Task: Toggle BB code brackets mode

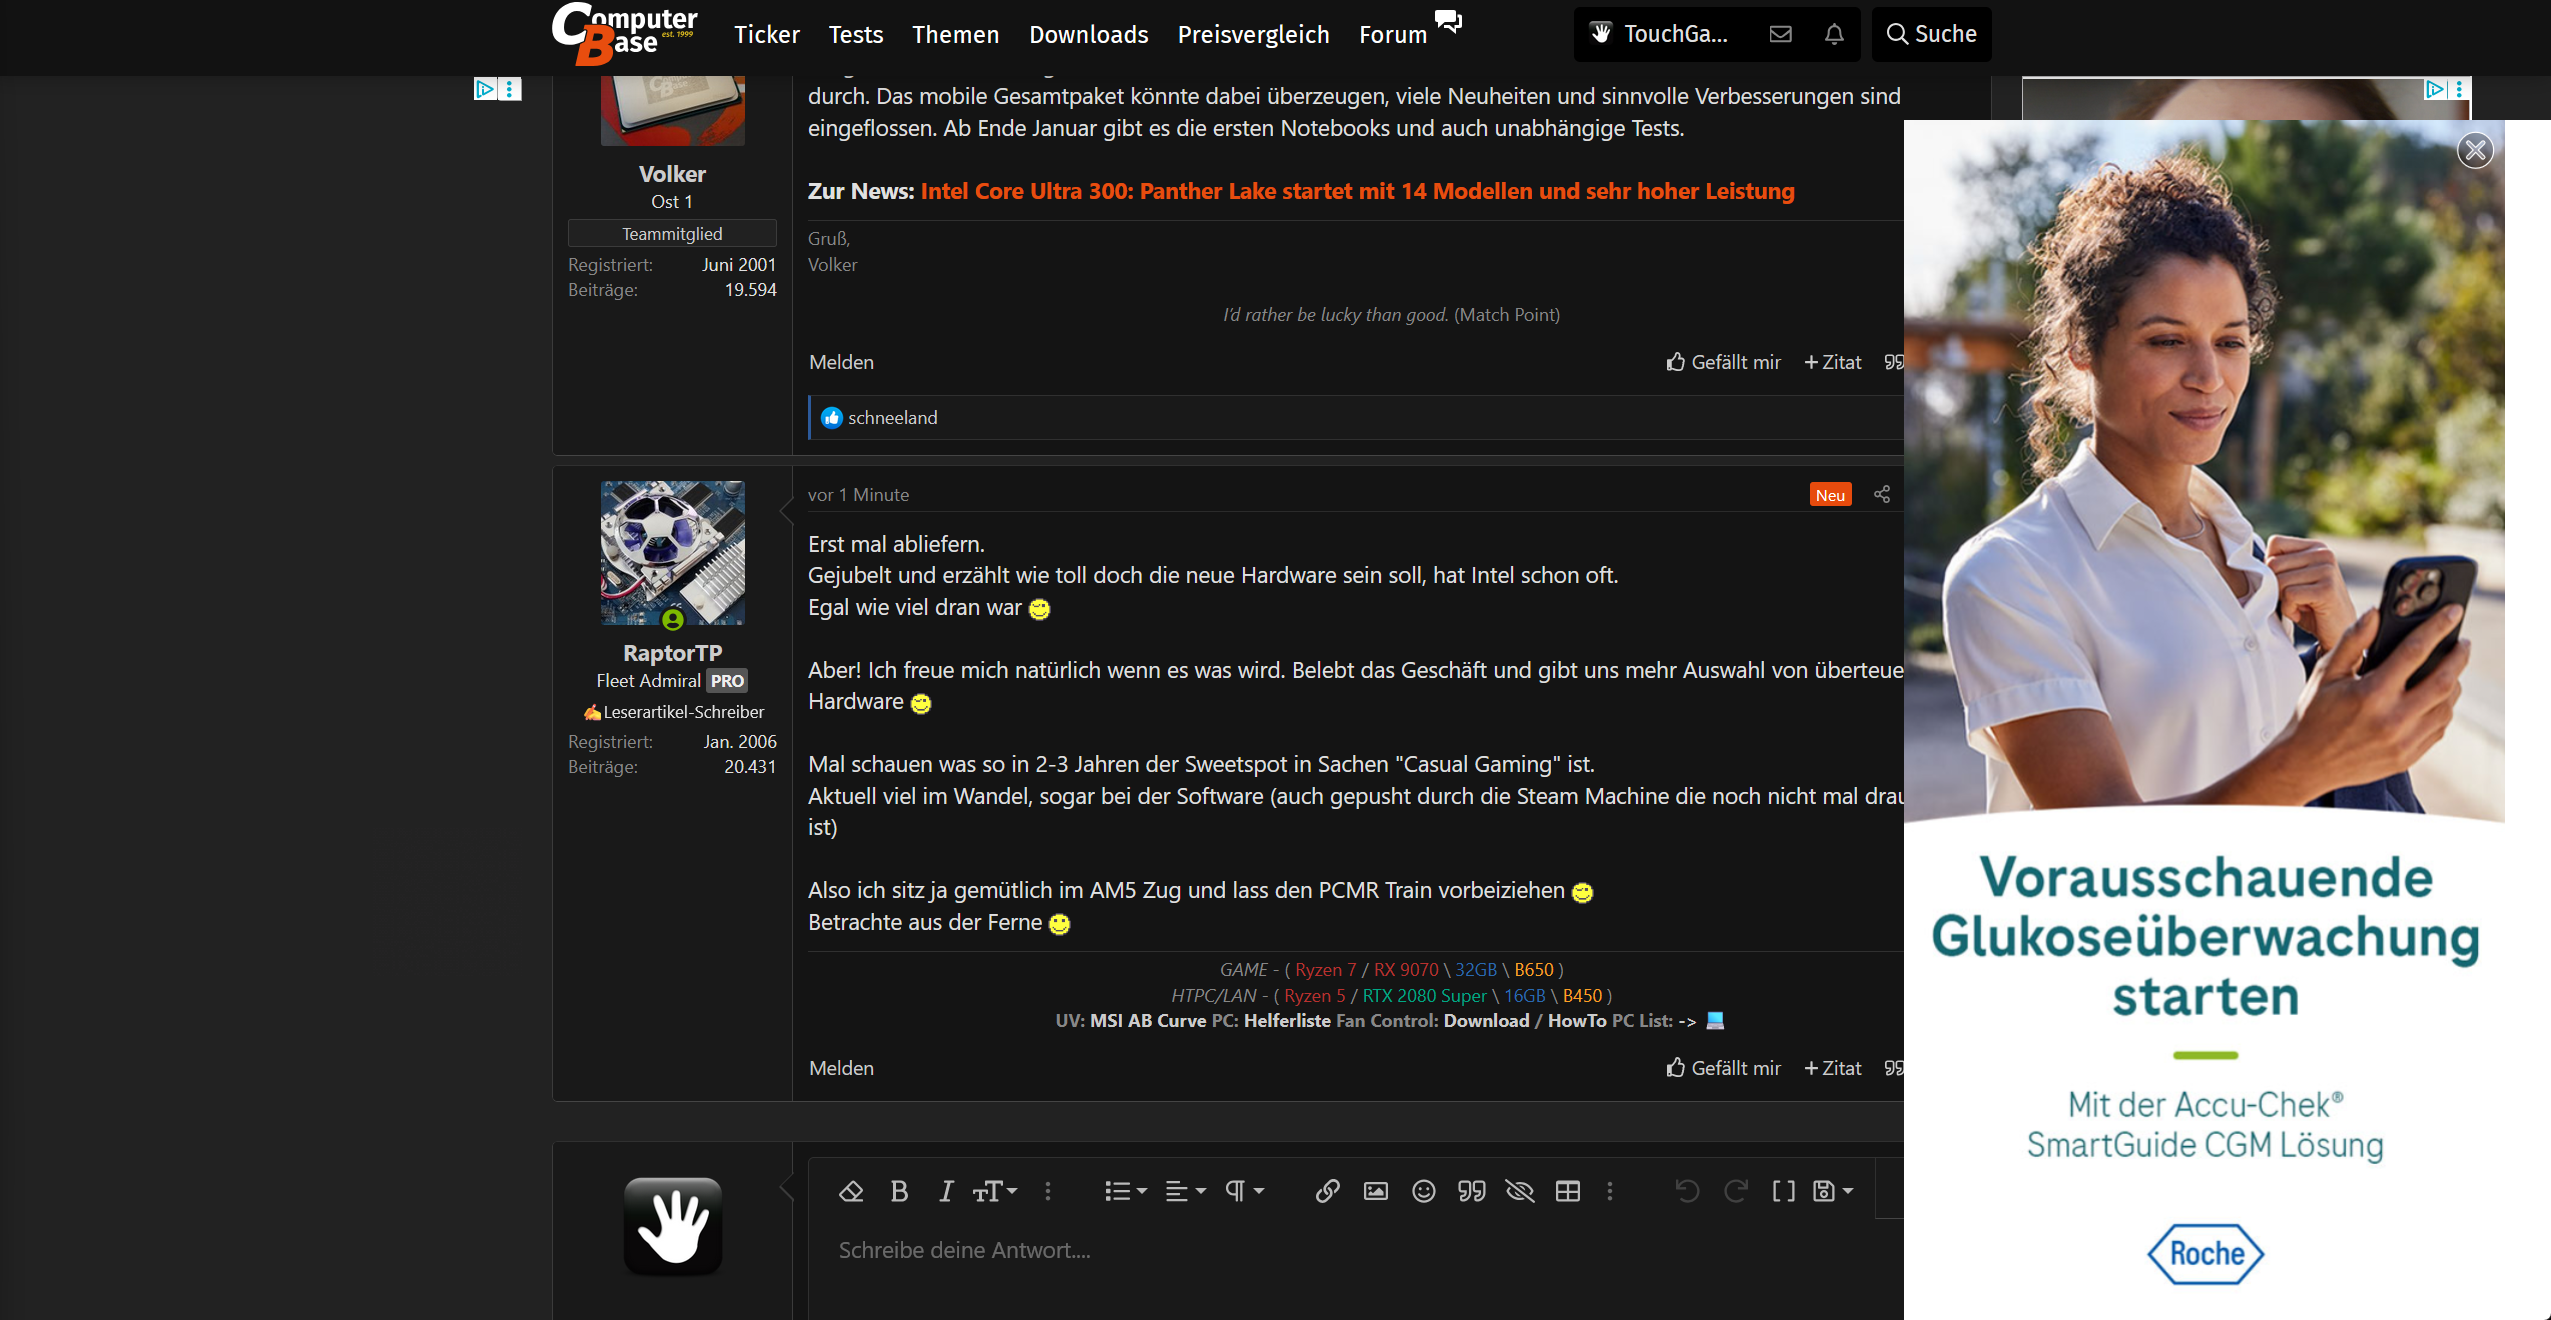Action: [1783, 1191]
